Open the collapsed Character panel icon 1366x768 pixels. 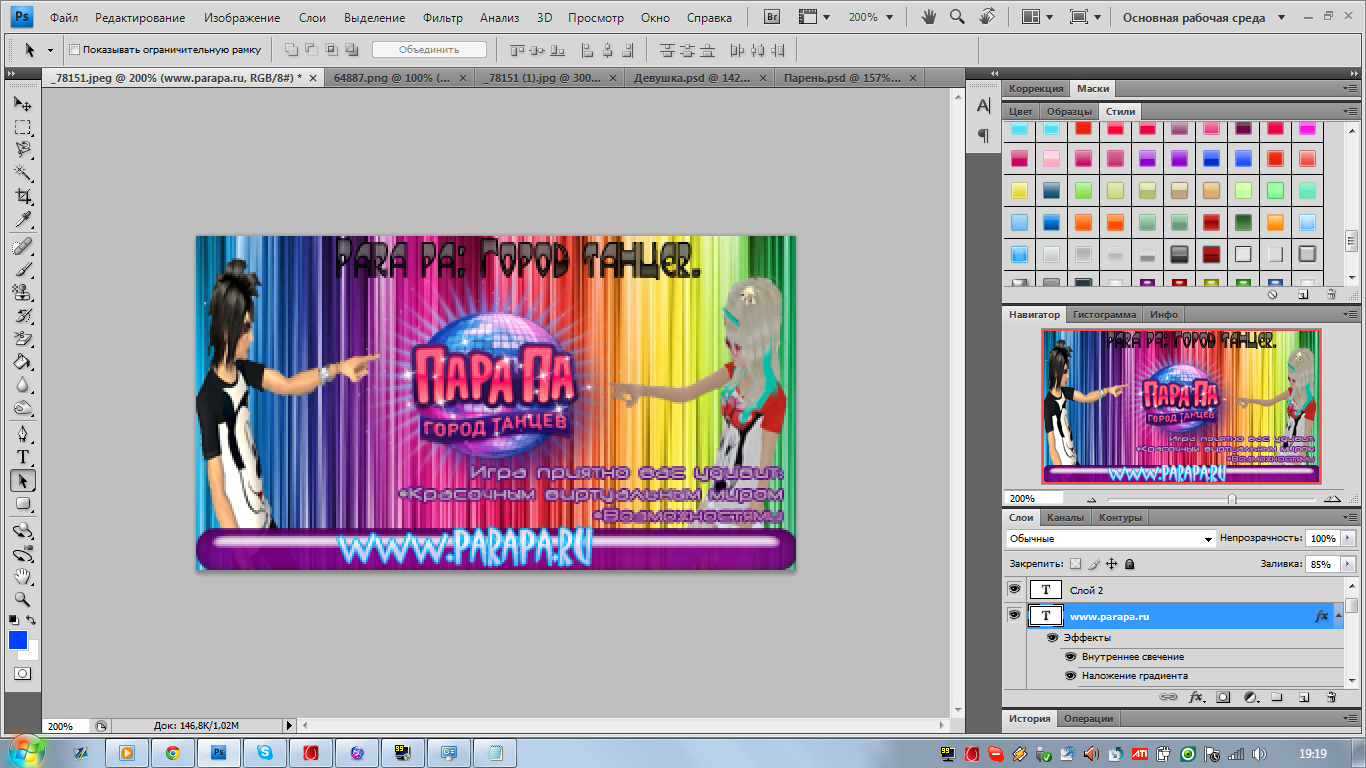click(x=983, y=106)
